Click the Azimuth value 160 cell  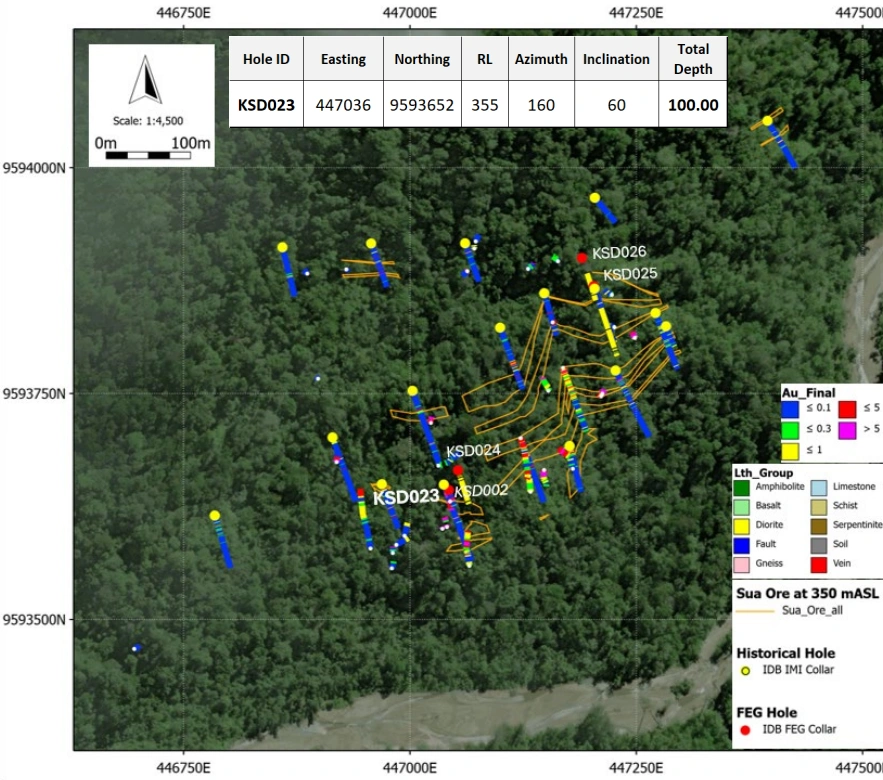point(541,105)
